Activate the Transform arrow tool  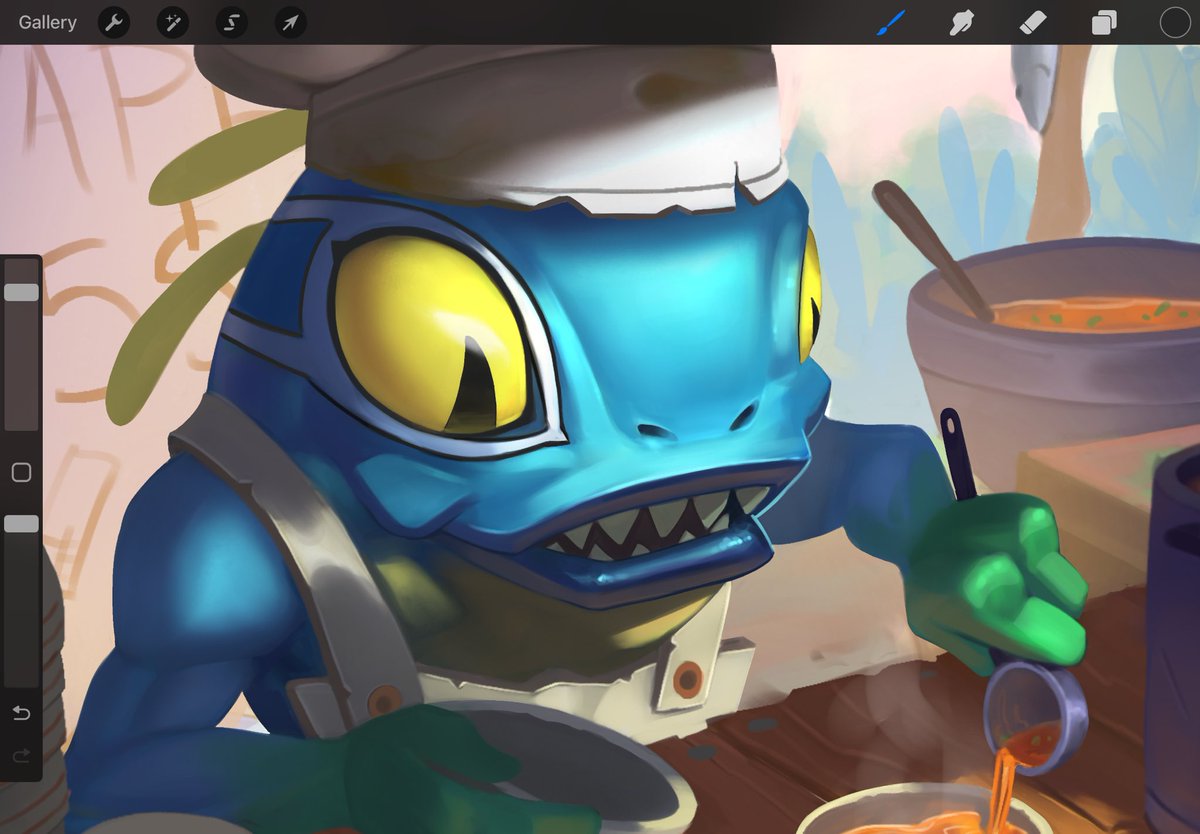coord(291,22)
